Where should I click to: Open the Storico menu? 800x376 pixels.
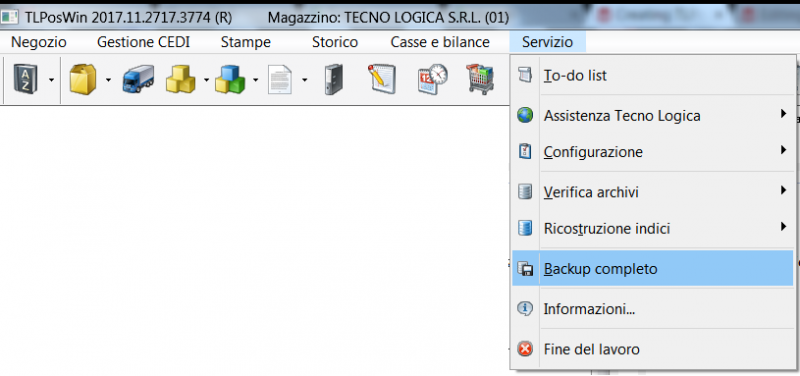point(335,42)
